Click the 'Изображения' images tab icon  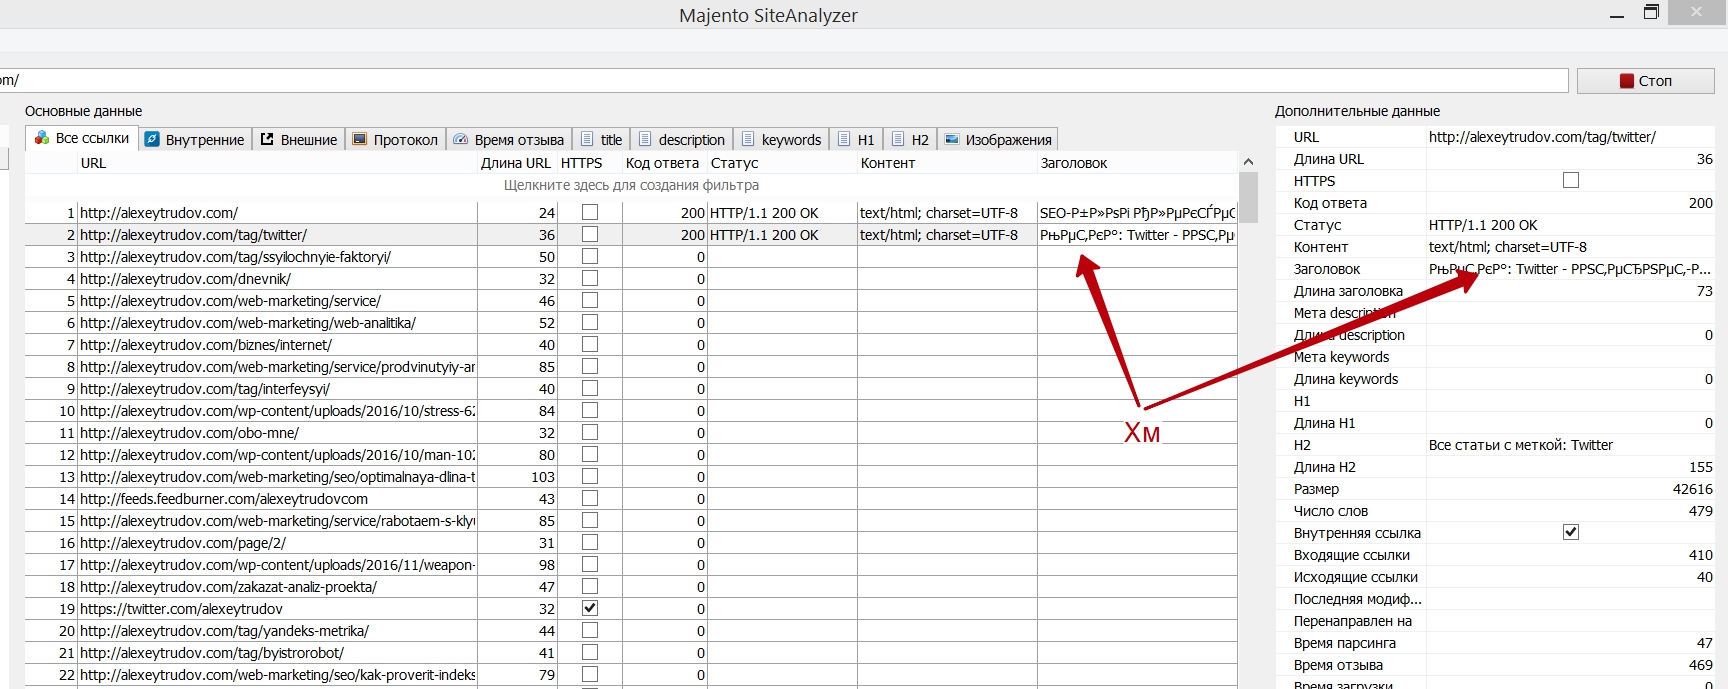tap(952, 139)
